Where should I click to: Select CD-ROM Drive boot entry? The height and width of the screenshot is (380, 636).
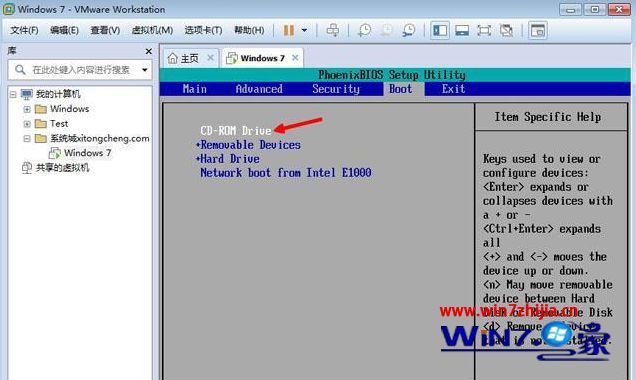[x=236, y=131]
